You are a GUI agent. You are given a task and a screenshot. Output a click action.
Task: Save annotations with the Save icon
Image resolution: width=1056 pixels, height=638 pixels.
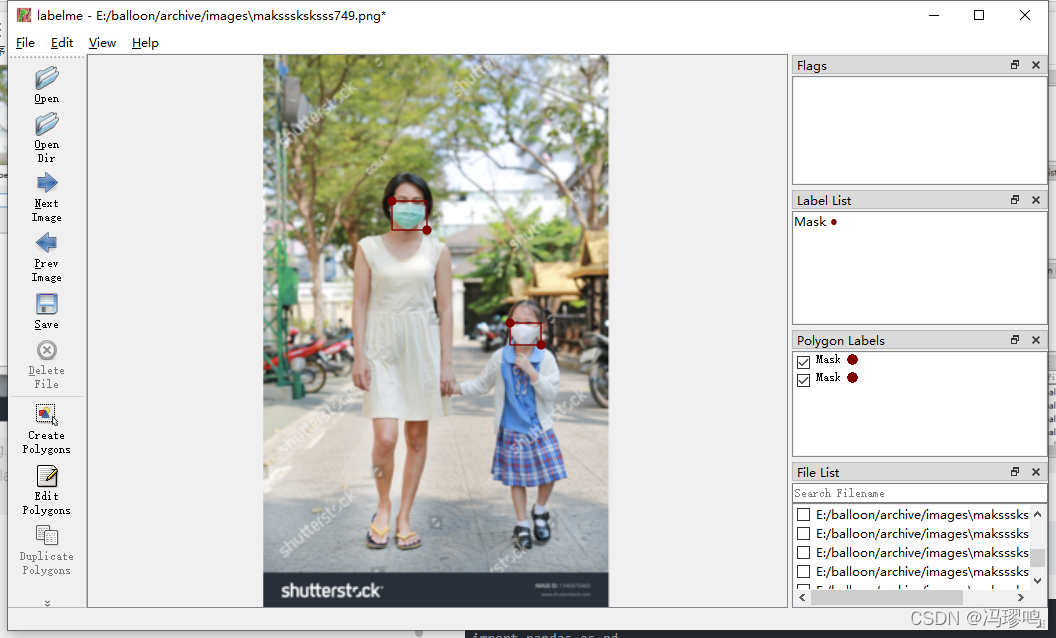(46, 304)
